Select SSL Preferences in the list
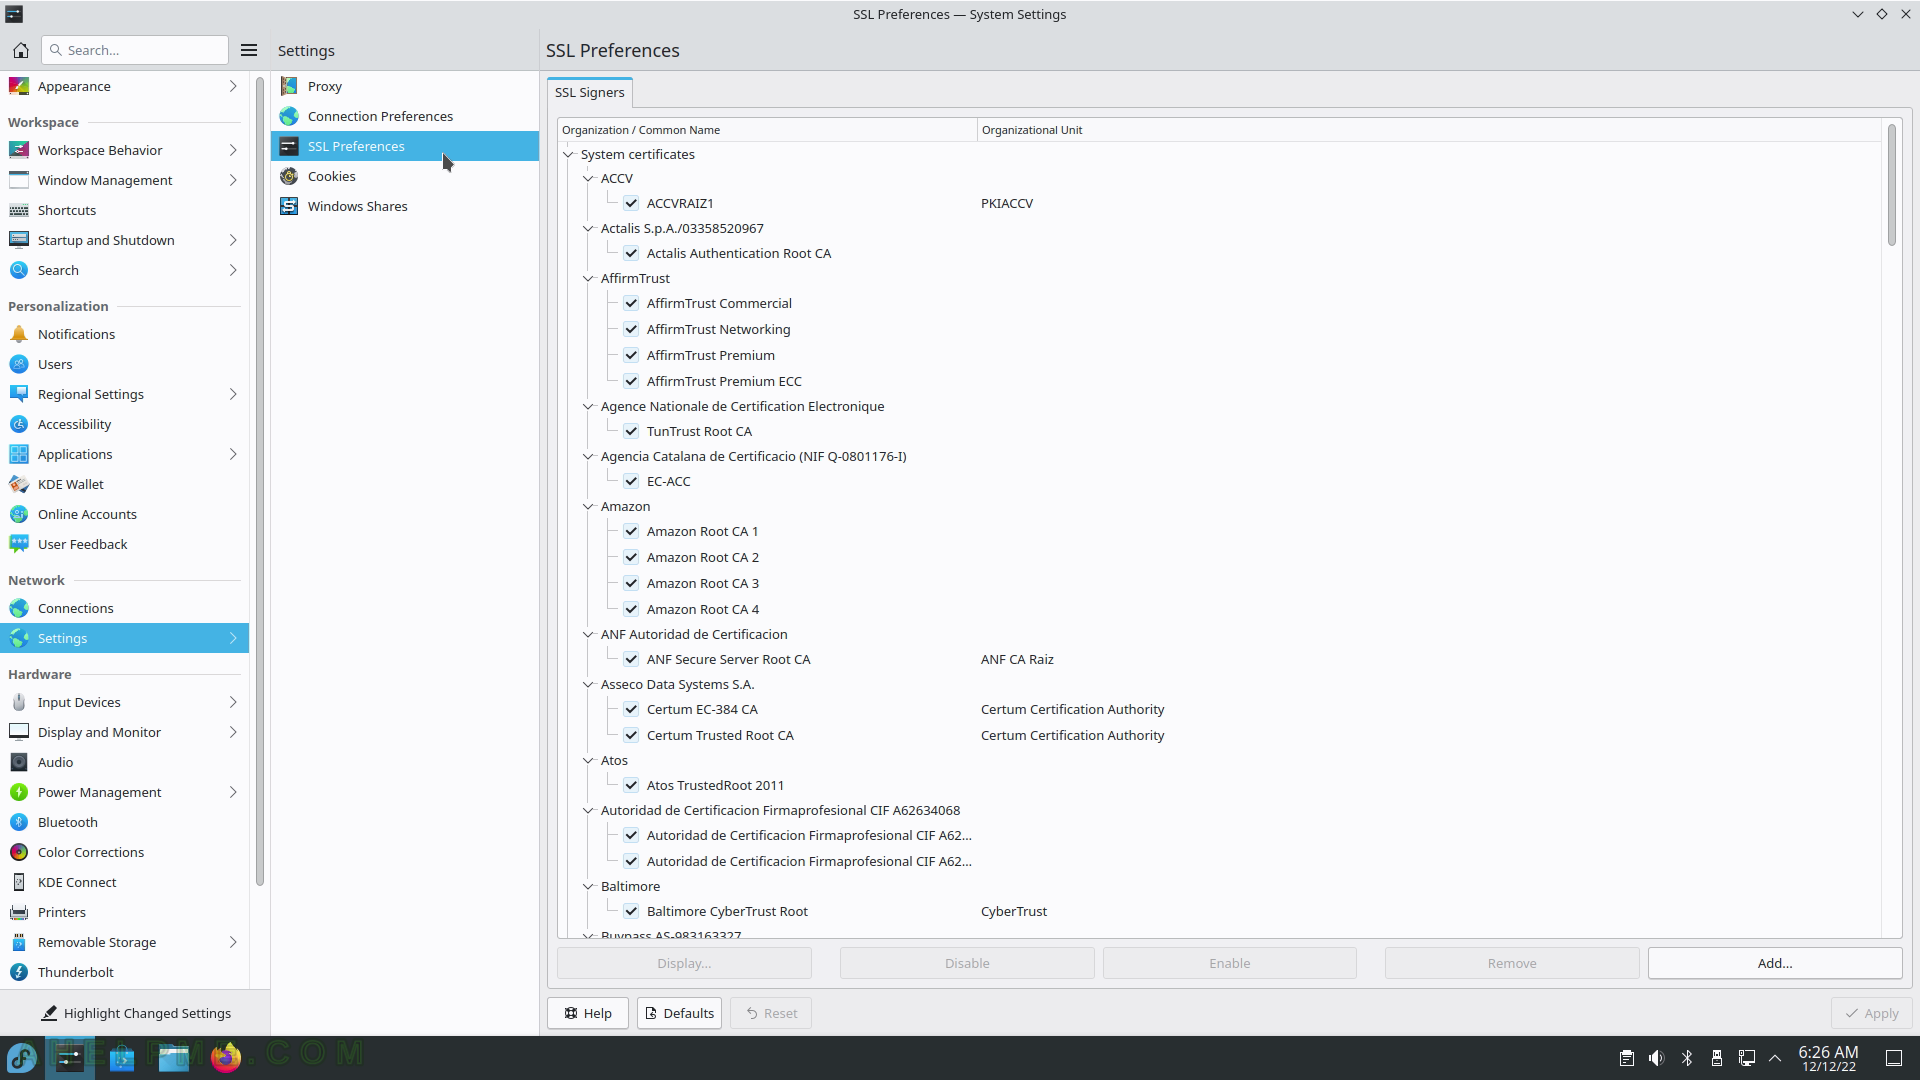Image resolution: width=1920 pixels, height=1080 pixels. pos(405,146)
